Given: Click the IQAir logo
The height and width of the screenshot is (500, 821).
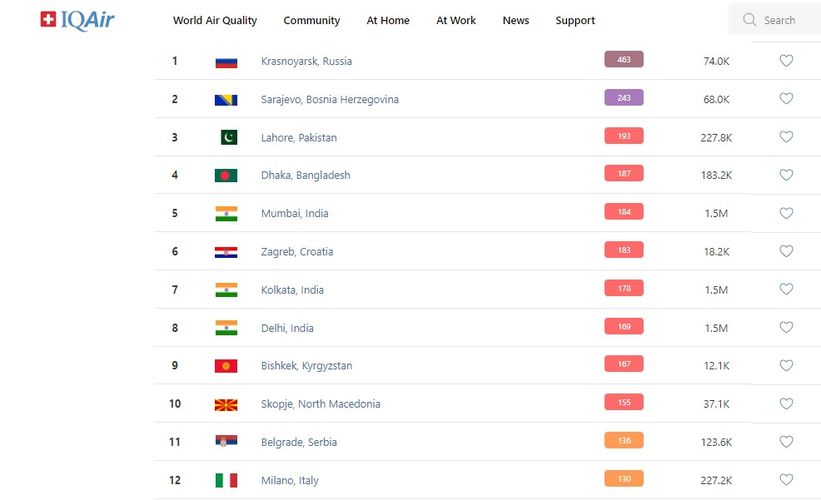Looking at the screenshot, I should (x=77, y=20).
